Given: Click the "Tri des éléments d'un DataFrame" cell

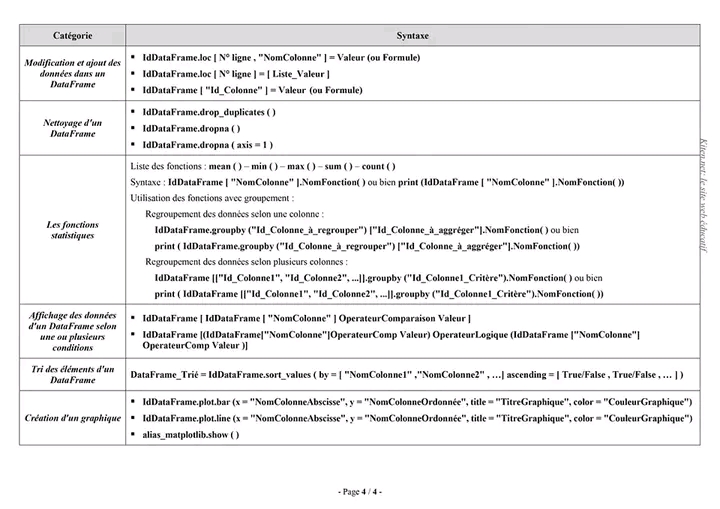Looking at the screenshot, I should click(72, 374).
